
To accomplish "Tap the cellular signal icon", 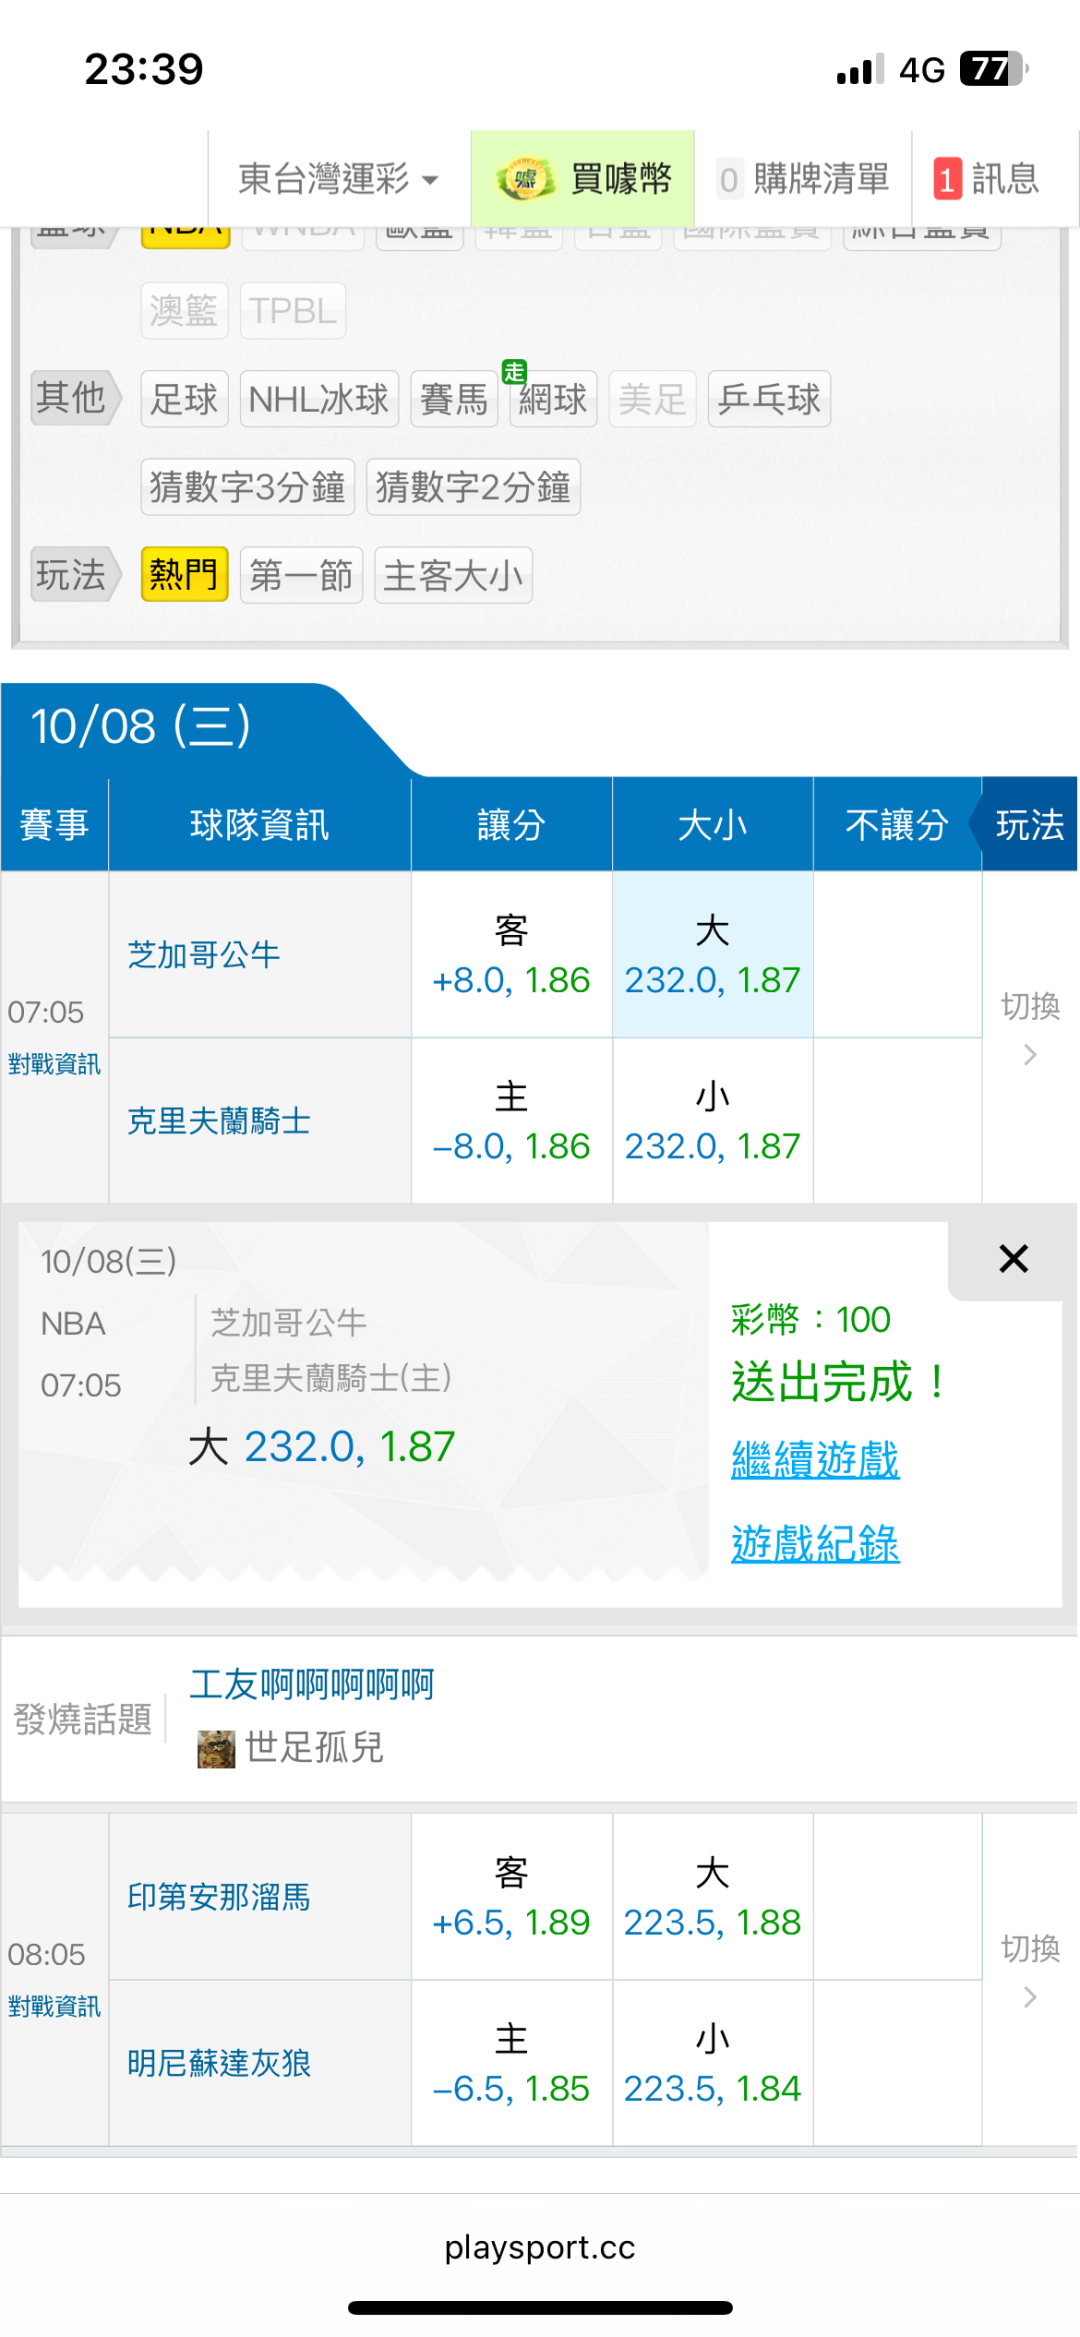I will pyautogui.click(x=860, y=69).
